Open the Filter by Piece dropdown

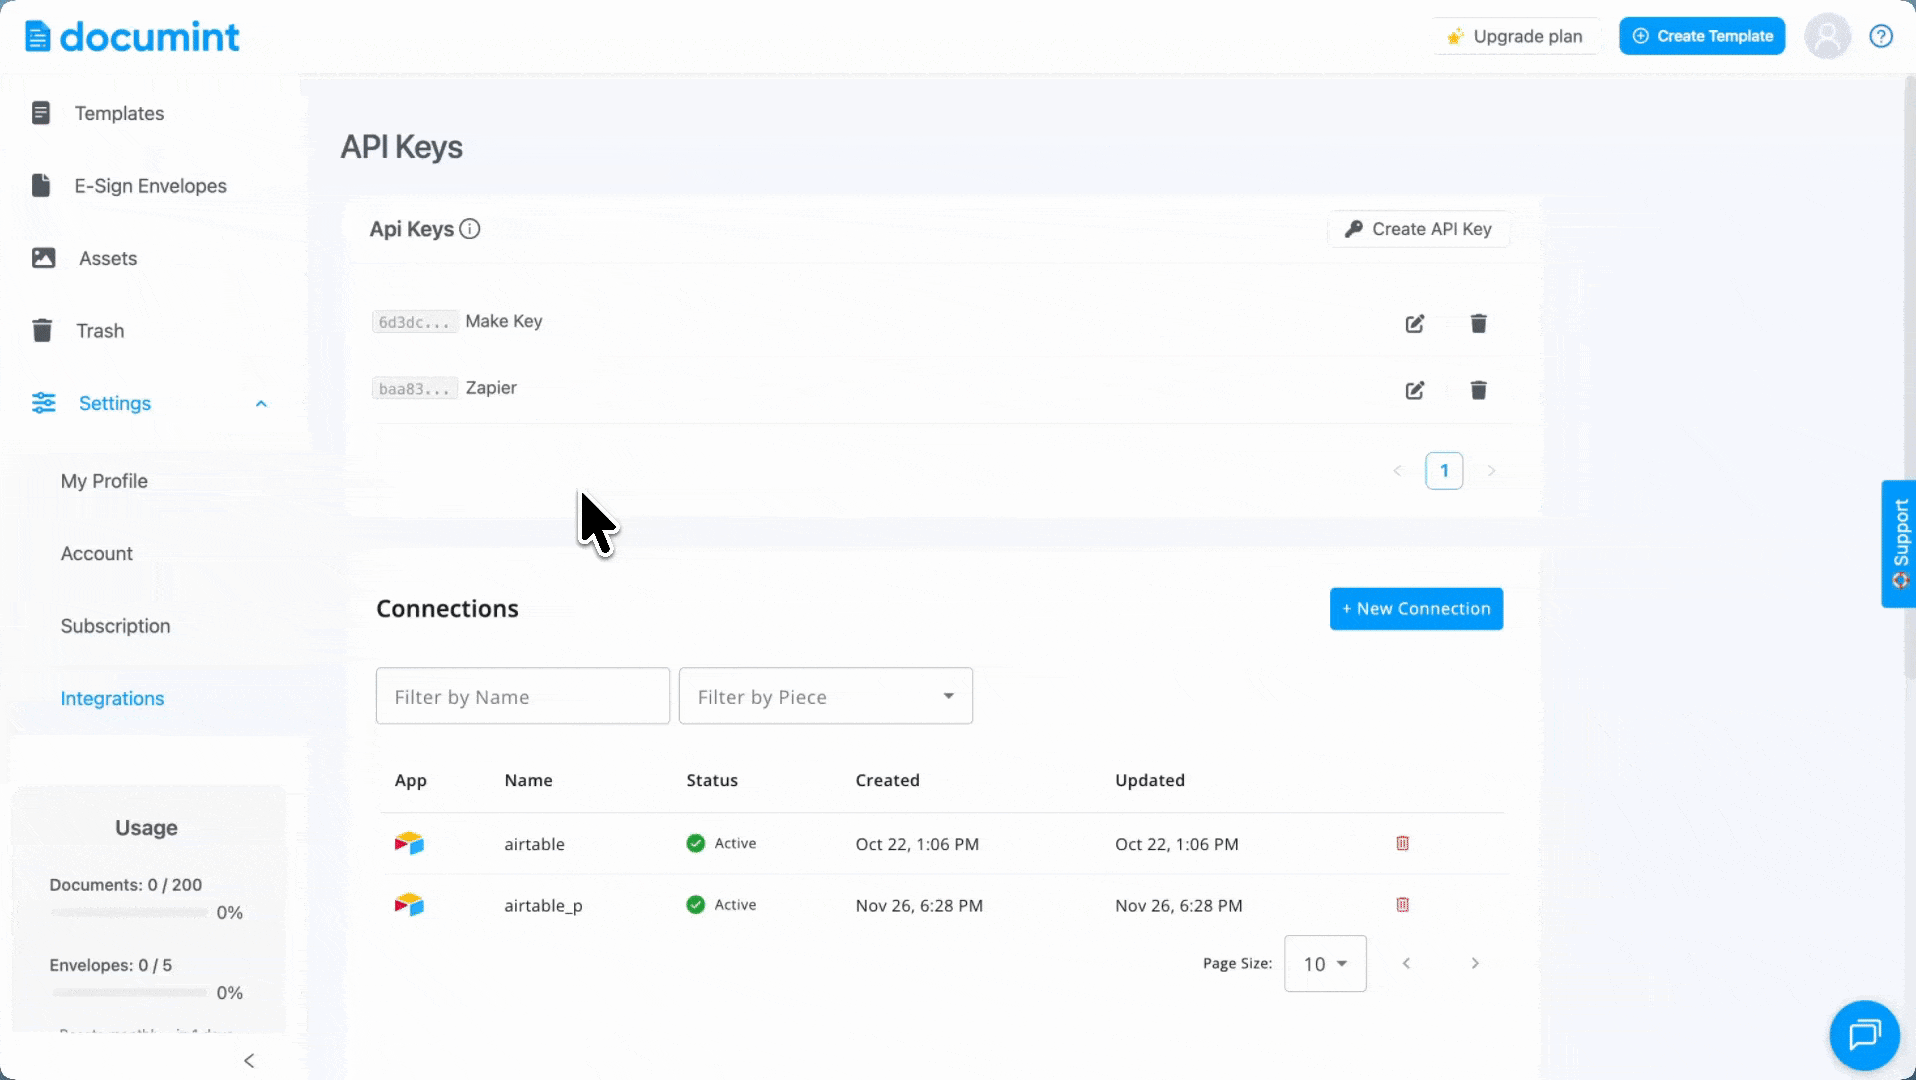point(825,696)
